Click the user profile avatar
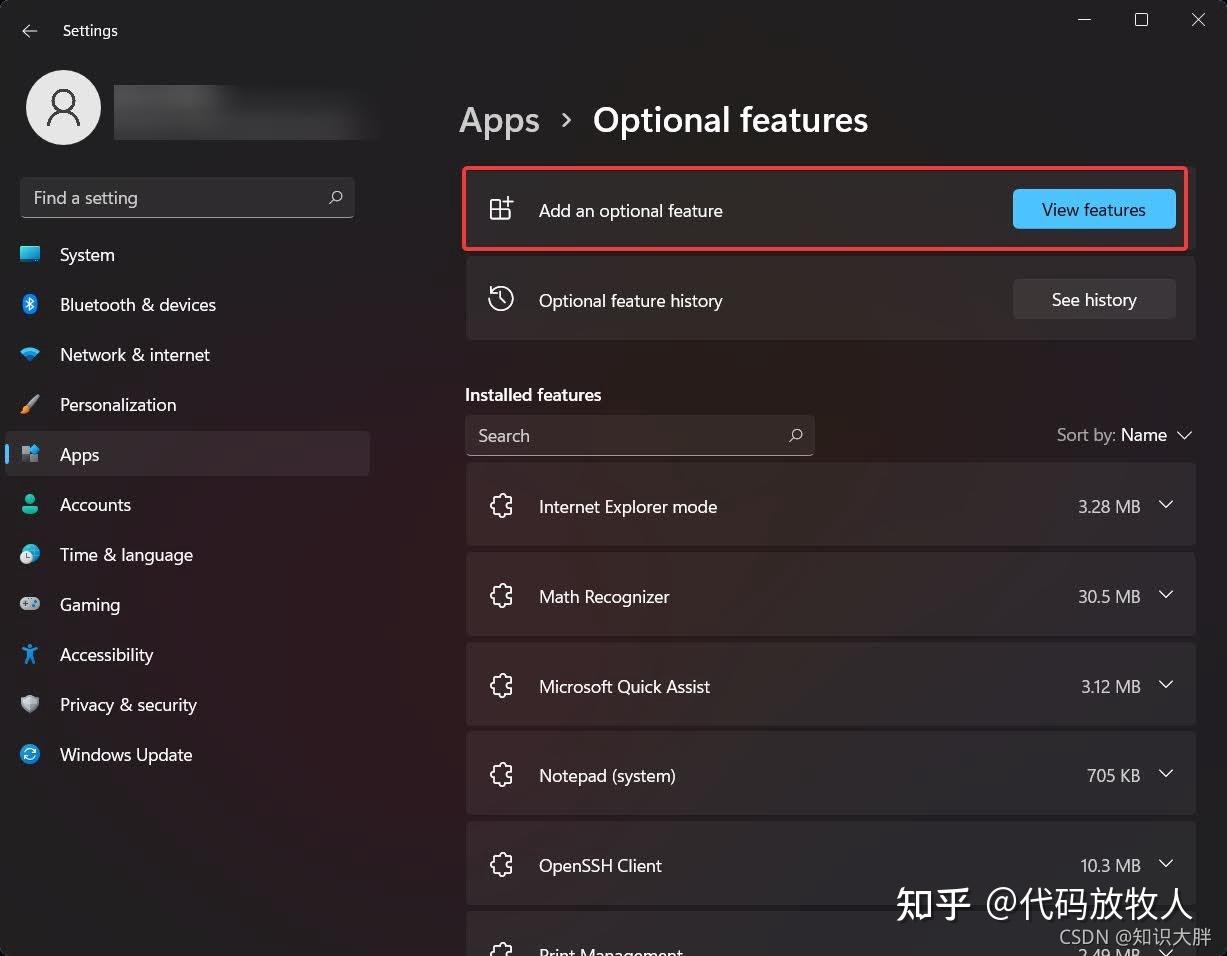 tap(63, 107)
